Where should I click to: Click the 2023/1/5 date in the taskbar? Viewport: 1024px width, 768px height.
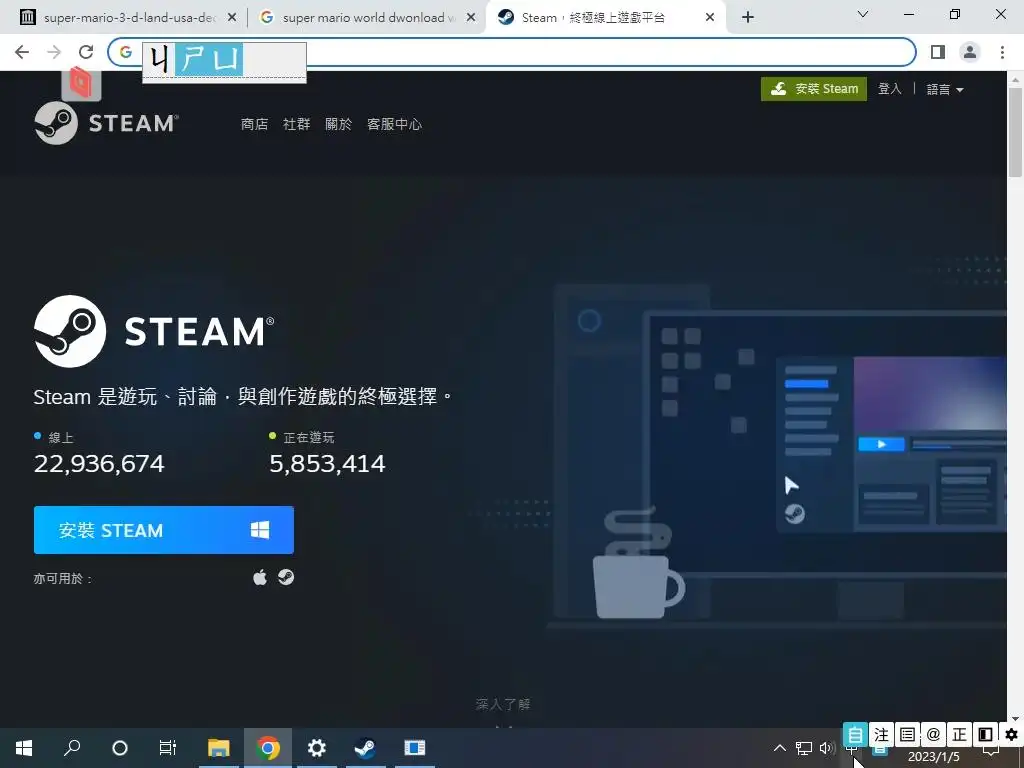click(x=933, y=757)
